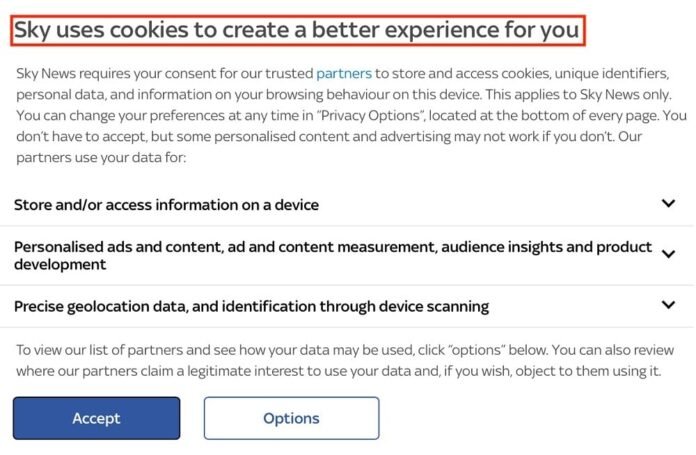Click the Accept cookies button
Image resolution: width=696 pixels, height=455 pixels.
[x=96, y=418]
